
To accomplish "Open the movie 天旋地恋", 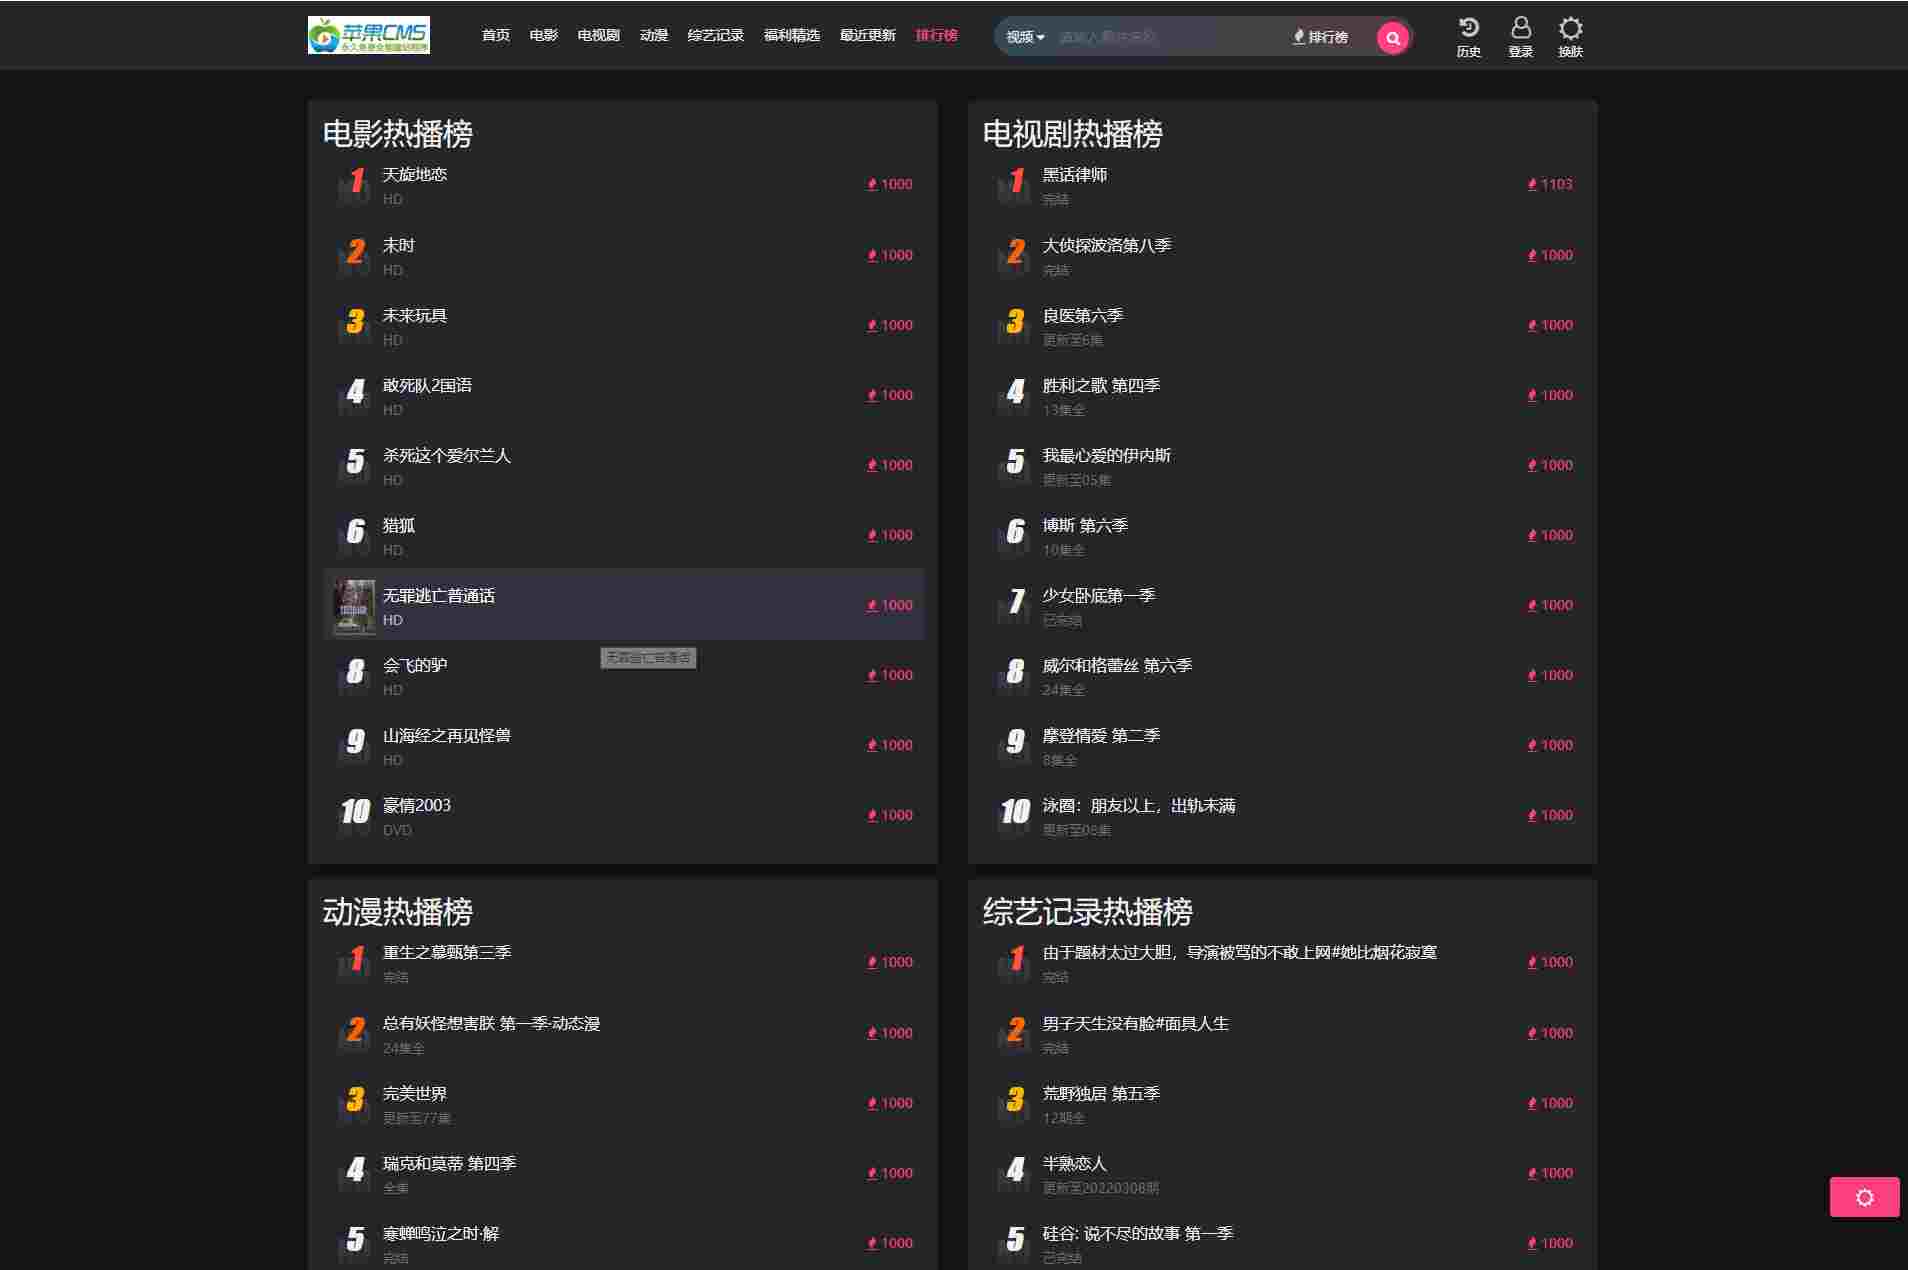I will [414, 174].
